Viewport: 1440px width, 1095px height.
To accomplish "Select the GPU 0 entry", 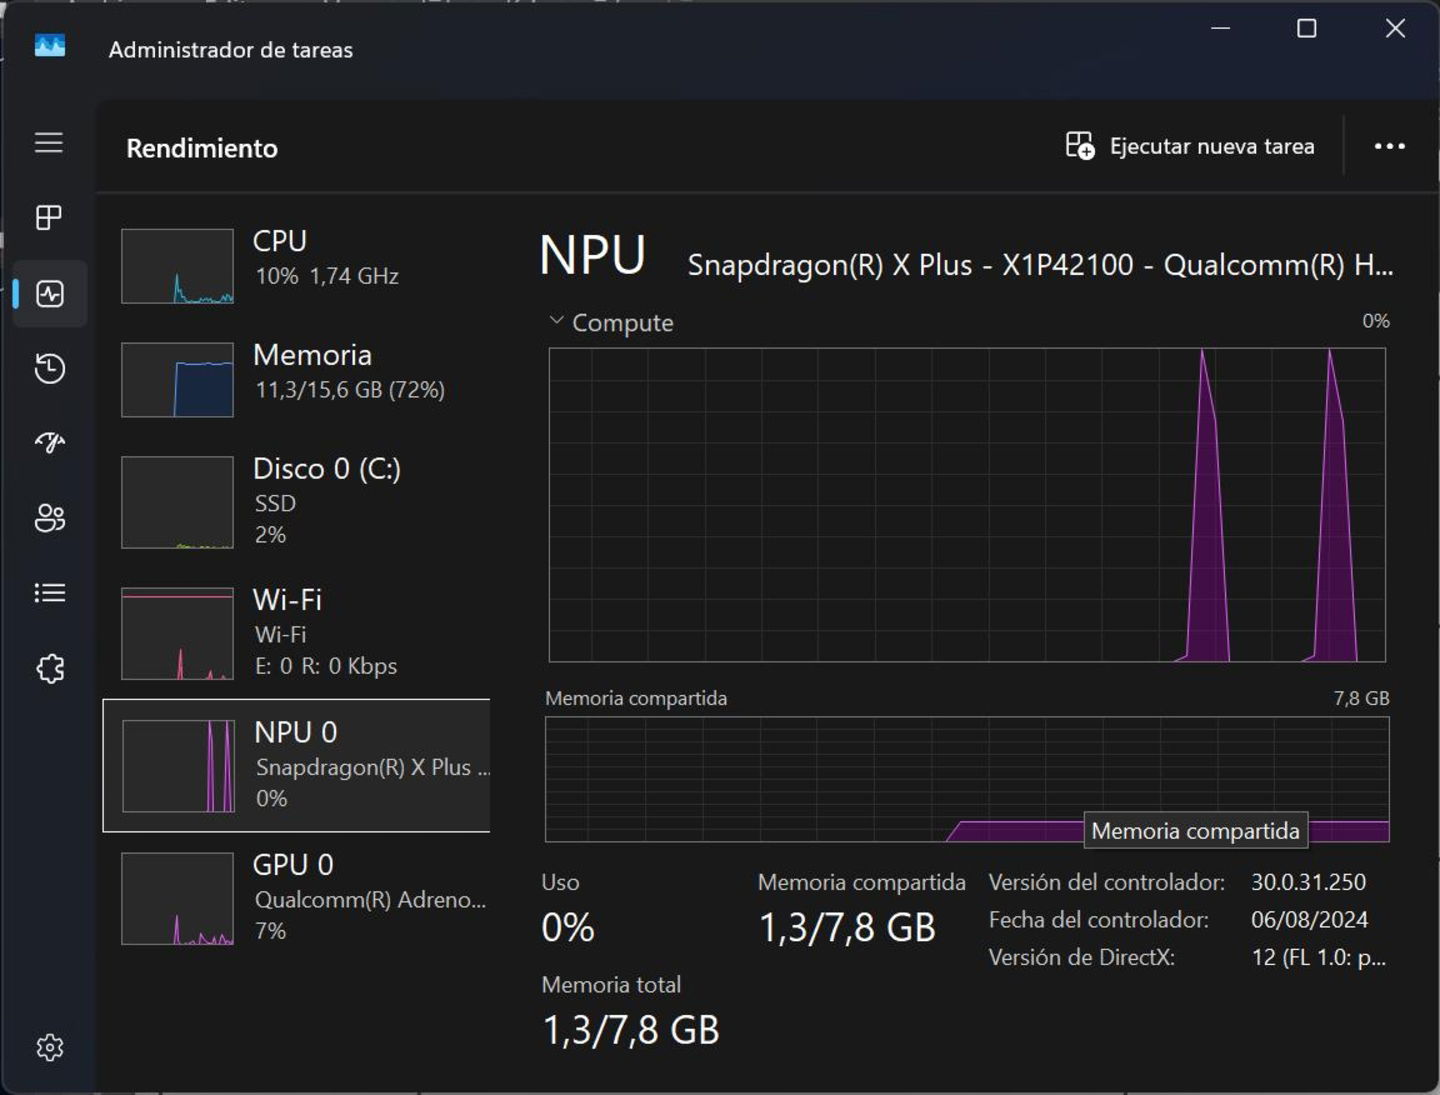I will click(297, 898).
